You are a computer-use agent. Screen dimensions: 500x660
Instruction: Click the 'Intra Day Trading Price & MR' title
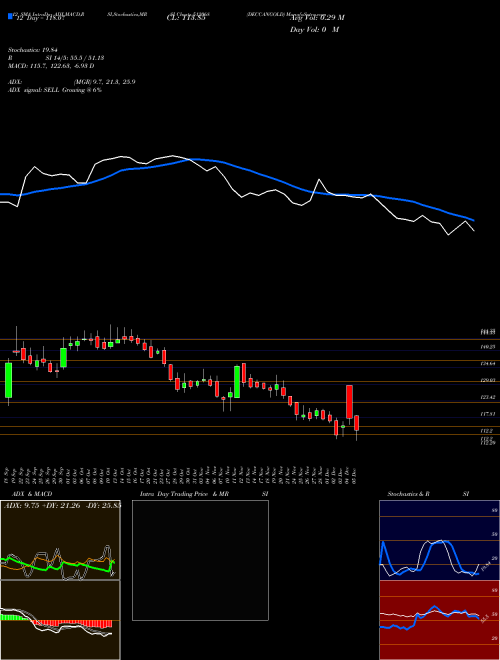point(185,494)
